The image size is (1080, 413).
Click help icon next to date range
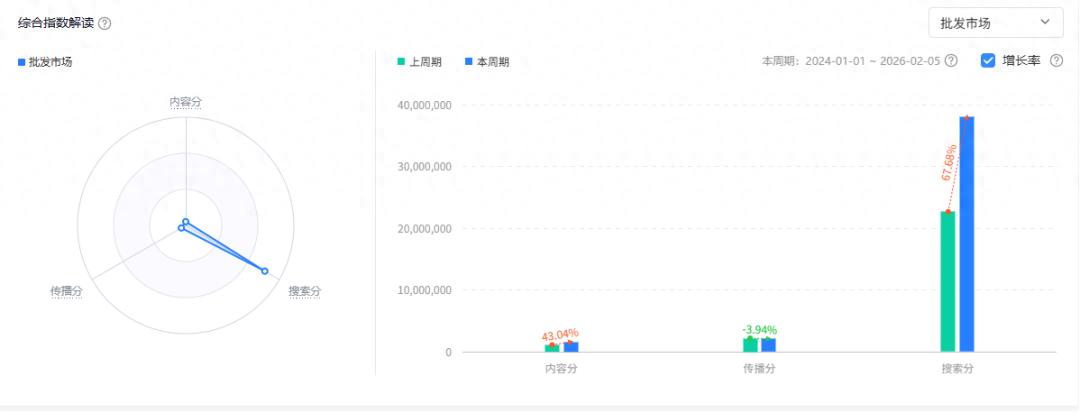click(x=951, y=61)
